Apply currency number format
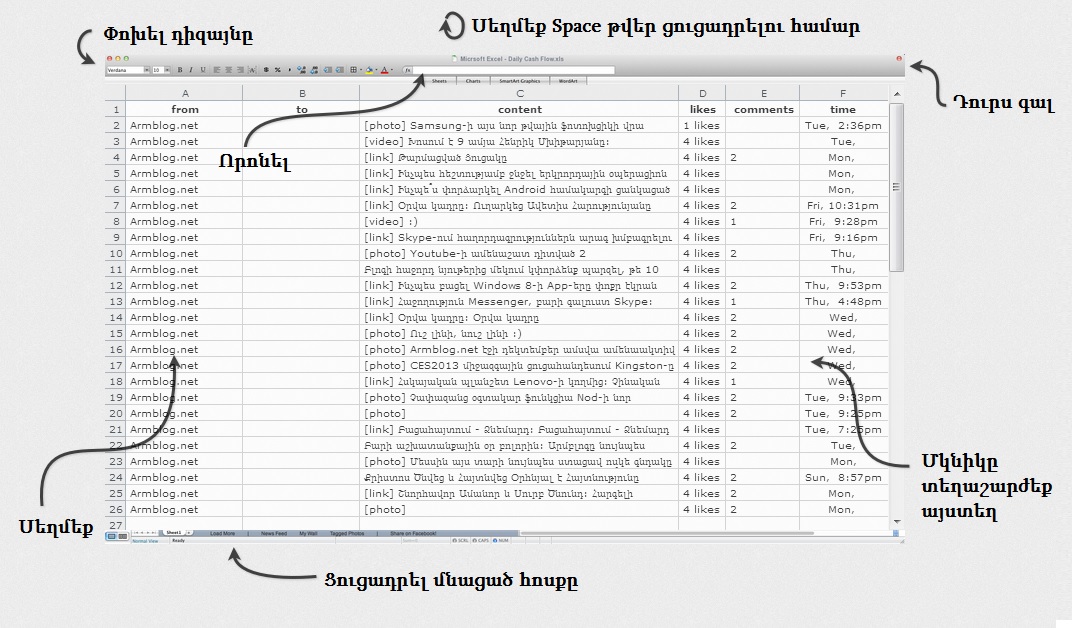 click(267, 70)
